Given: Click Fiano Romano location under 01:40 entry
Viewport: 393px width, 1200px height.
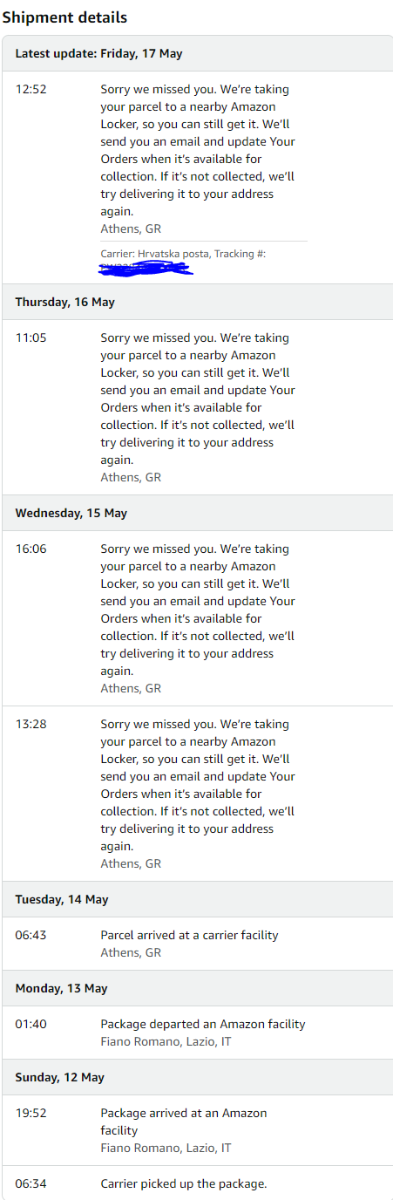Looking at the screenshot, I should 166,1041.
